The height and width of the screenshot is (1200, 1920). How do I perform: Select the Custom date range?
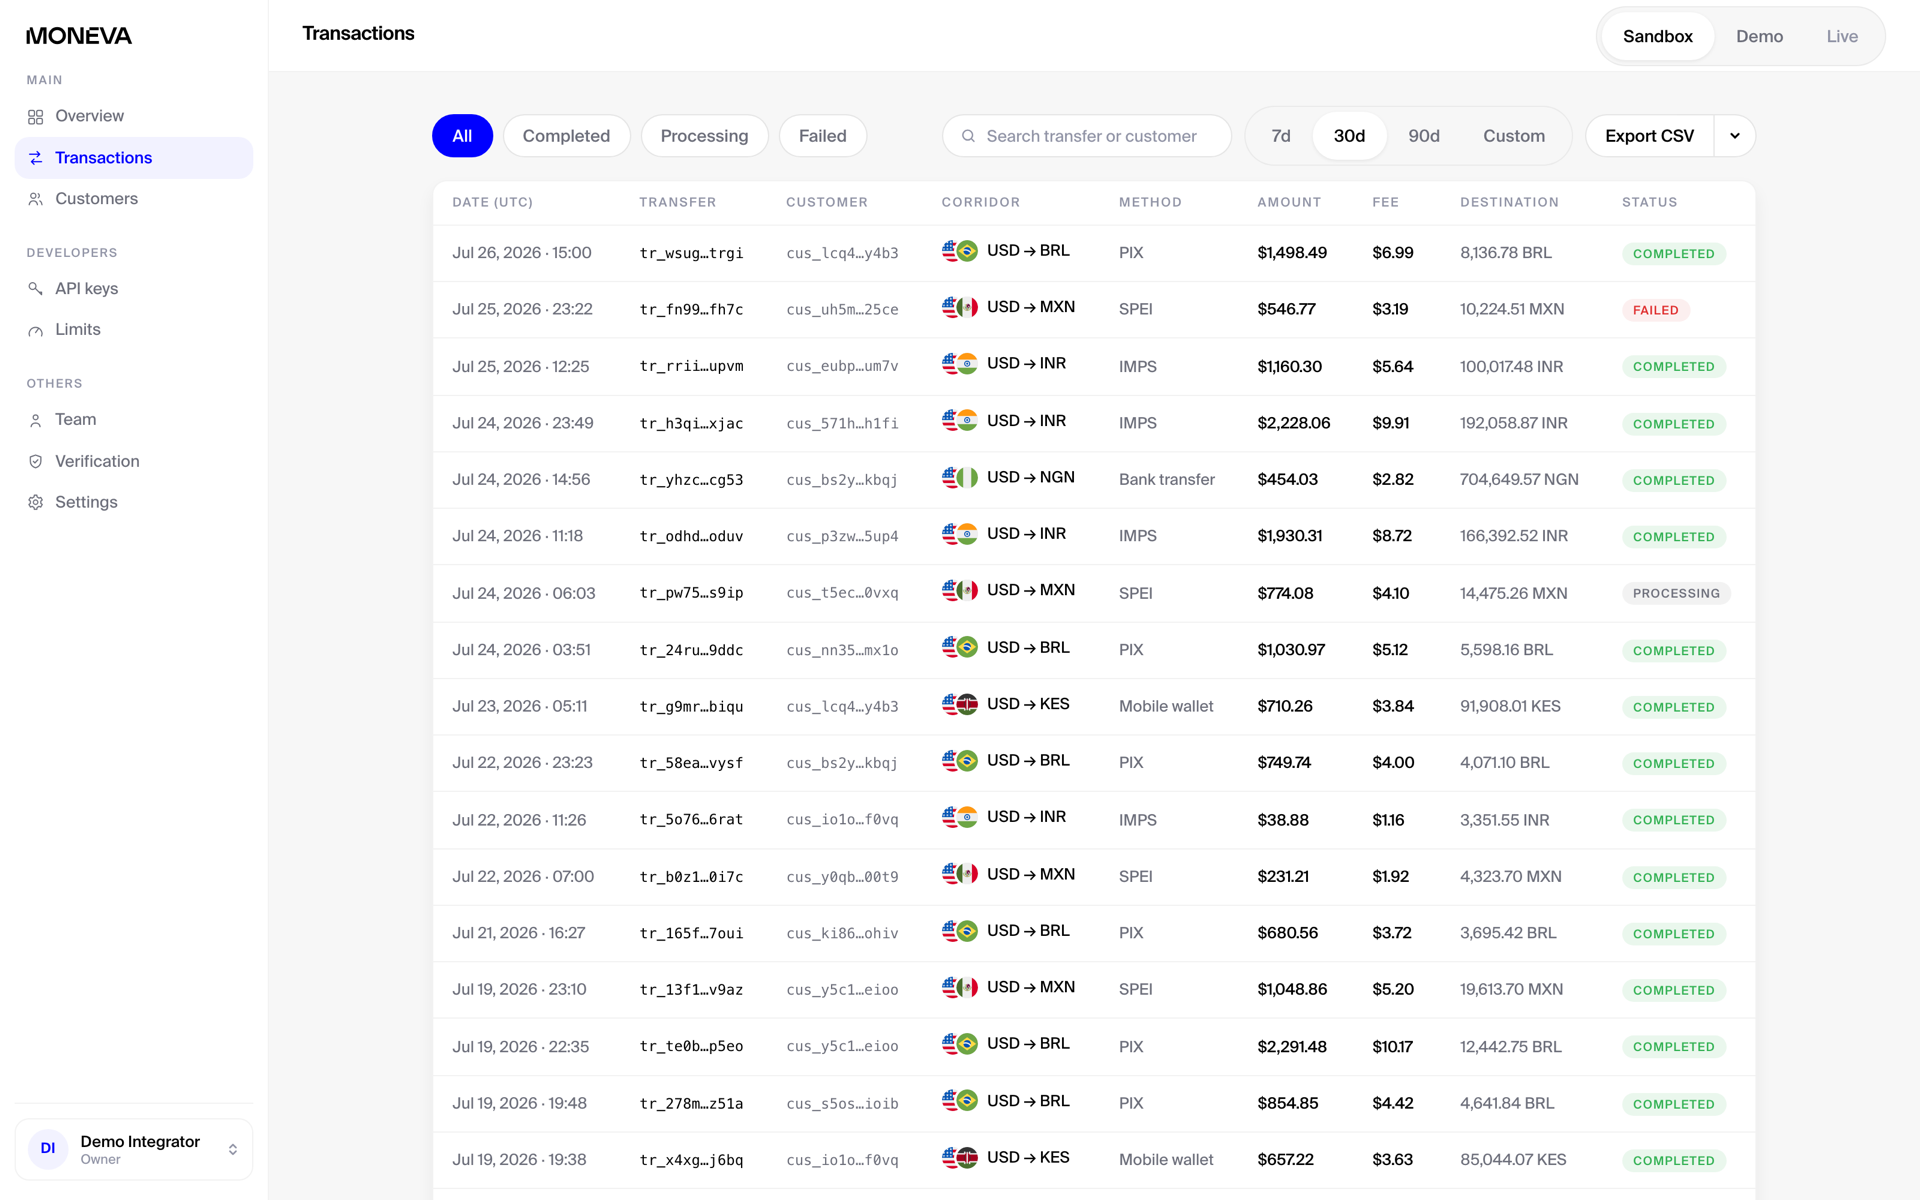pyautogui.click(x=1514, y=136)
